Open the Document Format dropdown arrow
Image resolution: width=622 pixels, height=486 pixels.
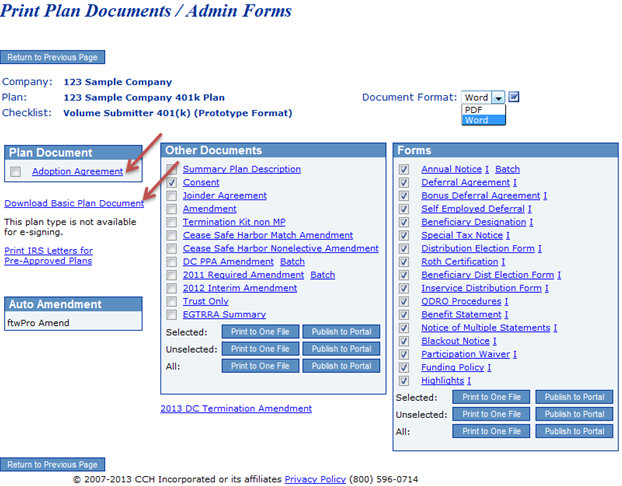498,98
